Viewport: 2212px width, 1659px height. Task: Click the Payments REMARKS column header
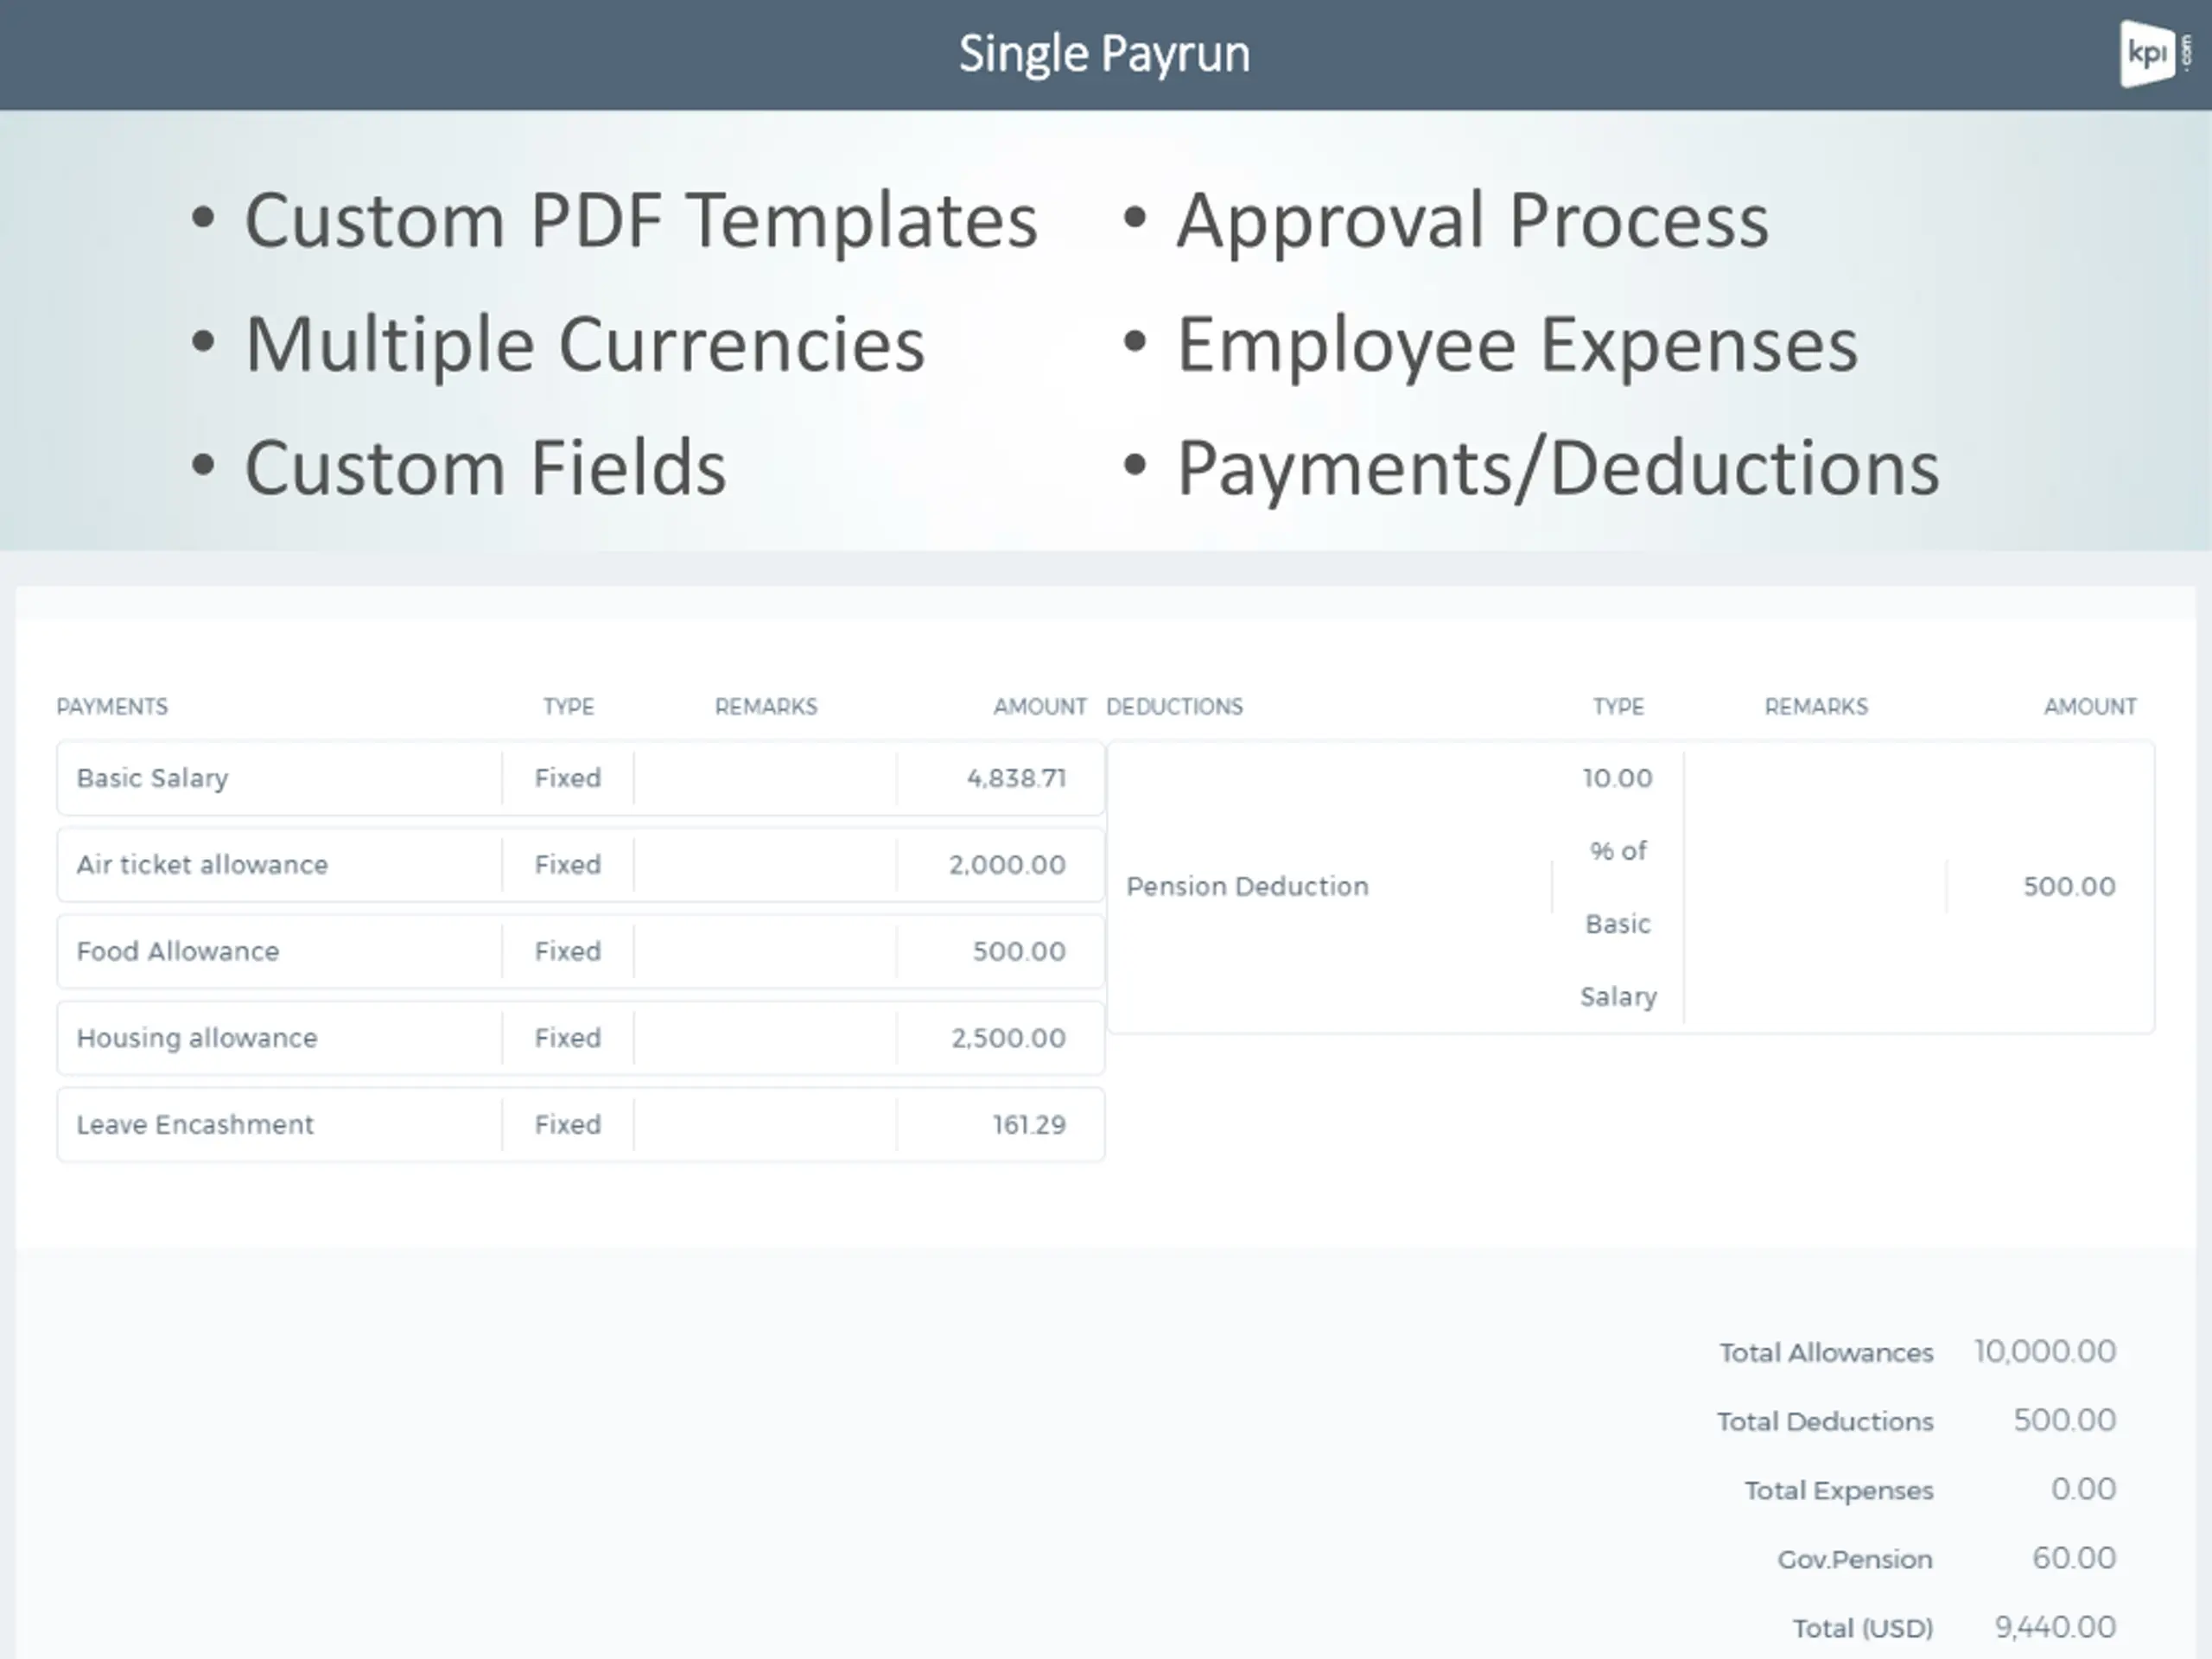766,707
